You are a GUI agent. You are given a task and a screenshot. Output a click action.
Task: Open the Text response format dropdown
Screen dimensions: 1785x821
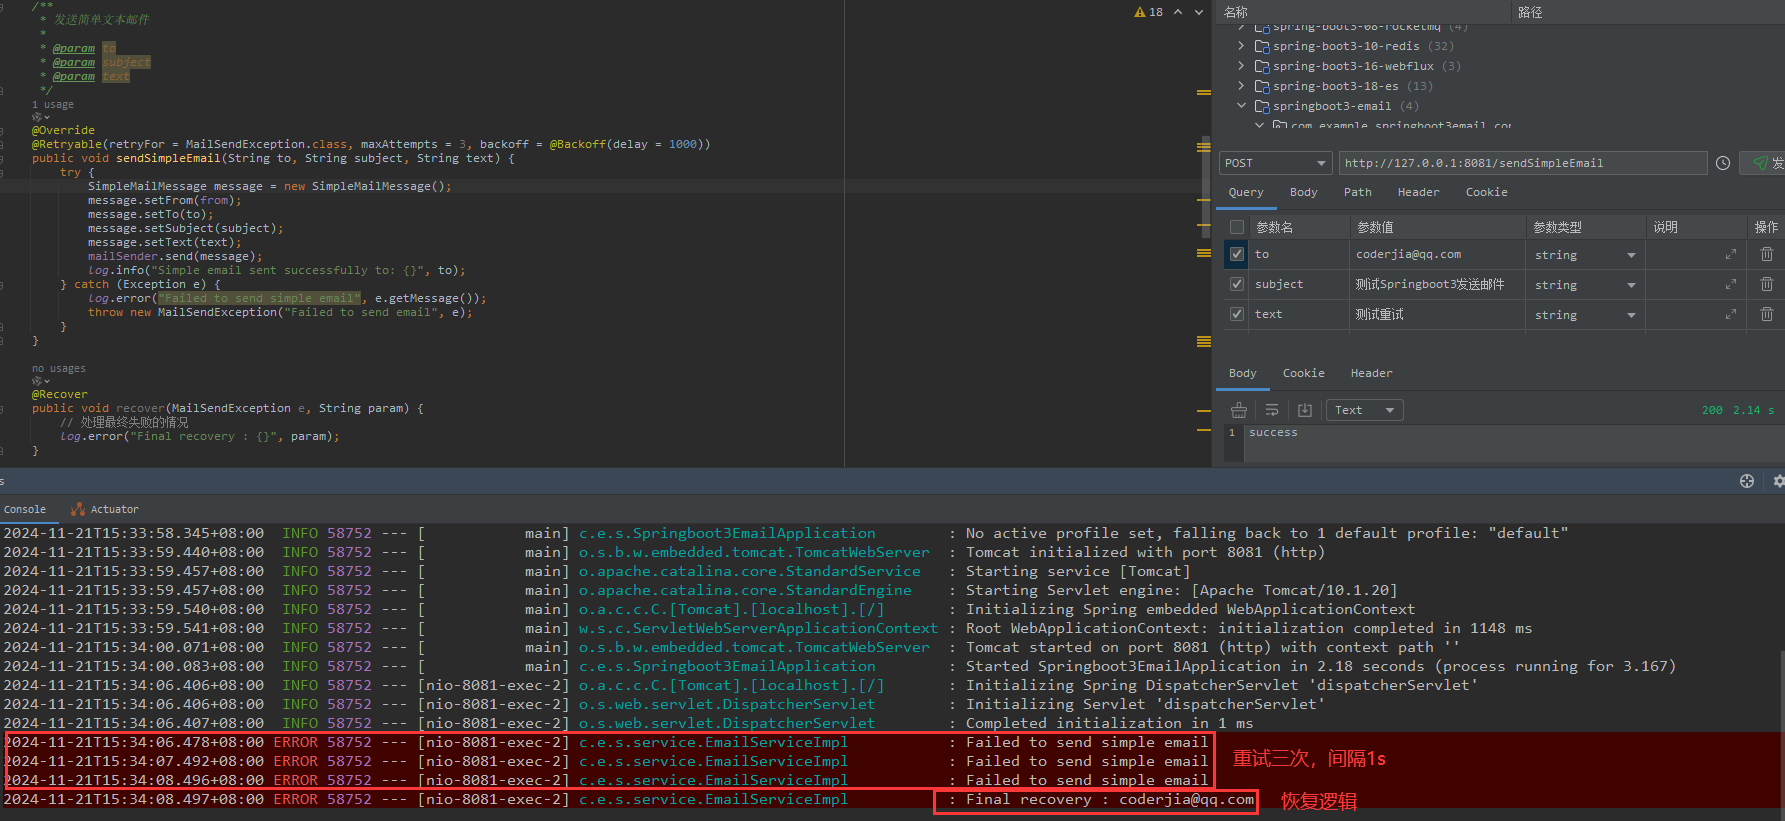(x=1364, y=410)
